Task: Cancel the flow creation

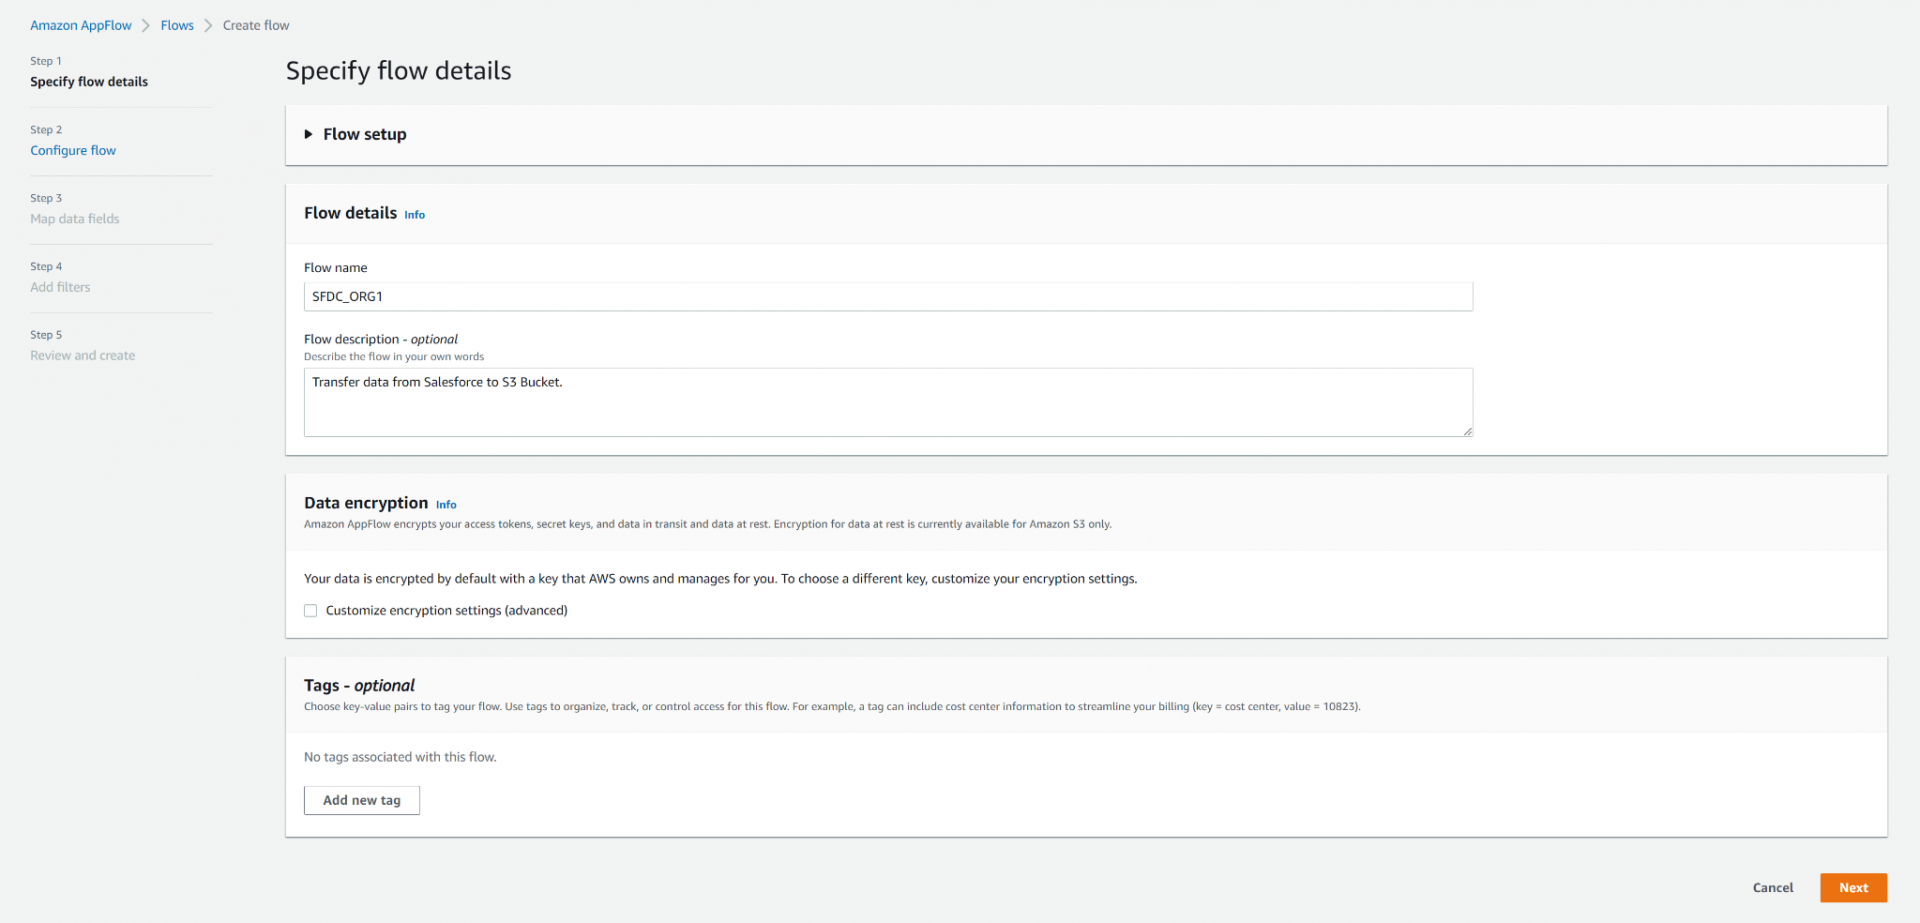Action: click(1771, 887)
